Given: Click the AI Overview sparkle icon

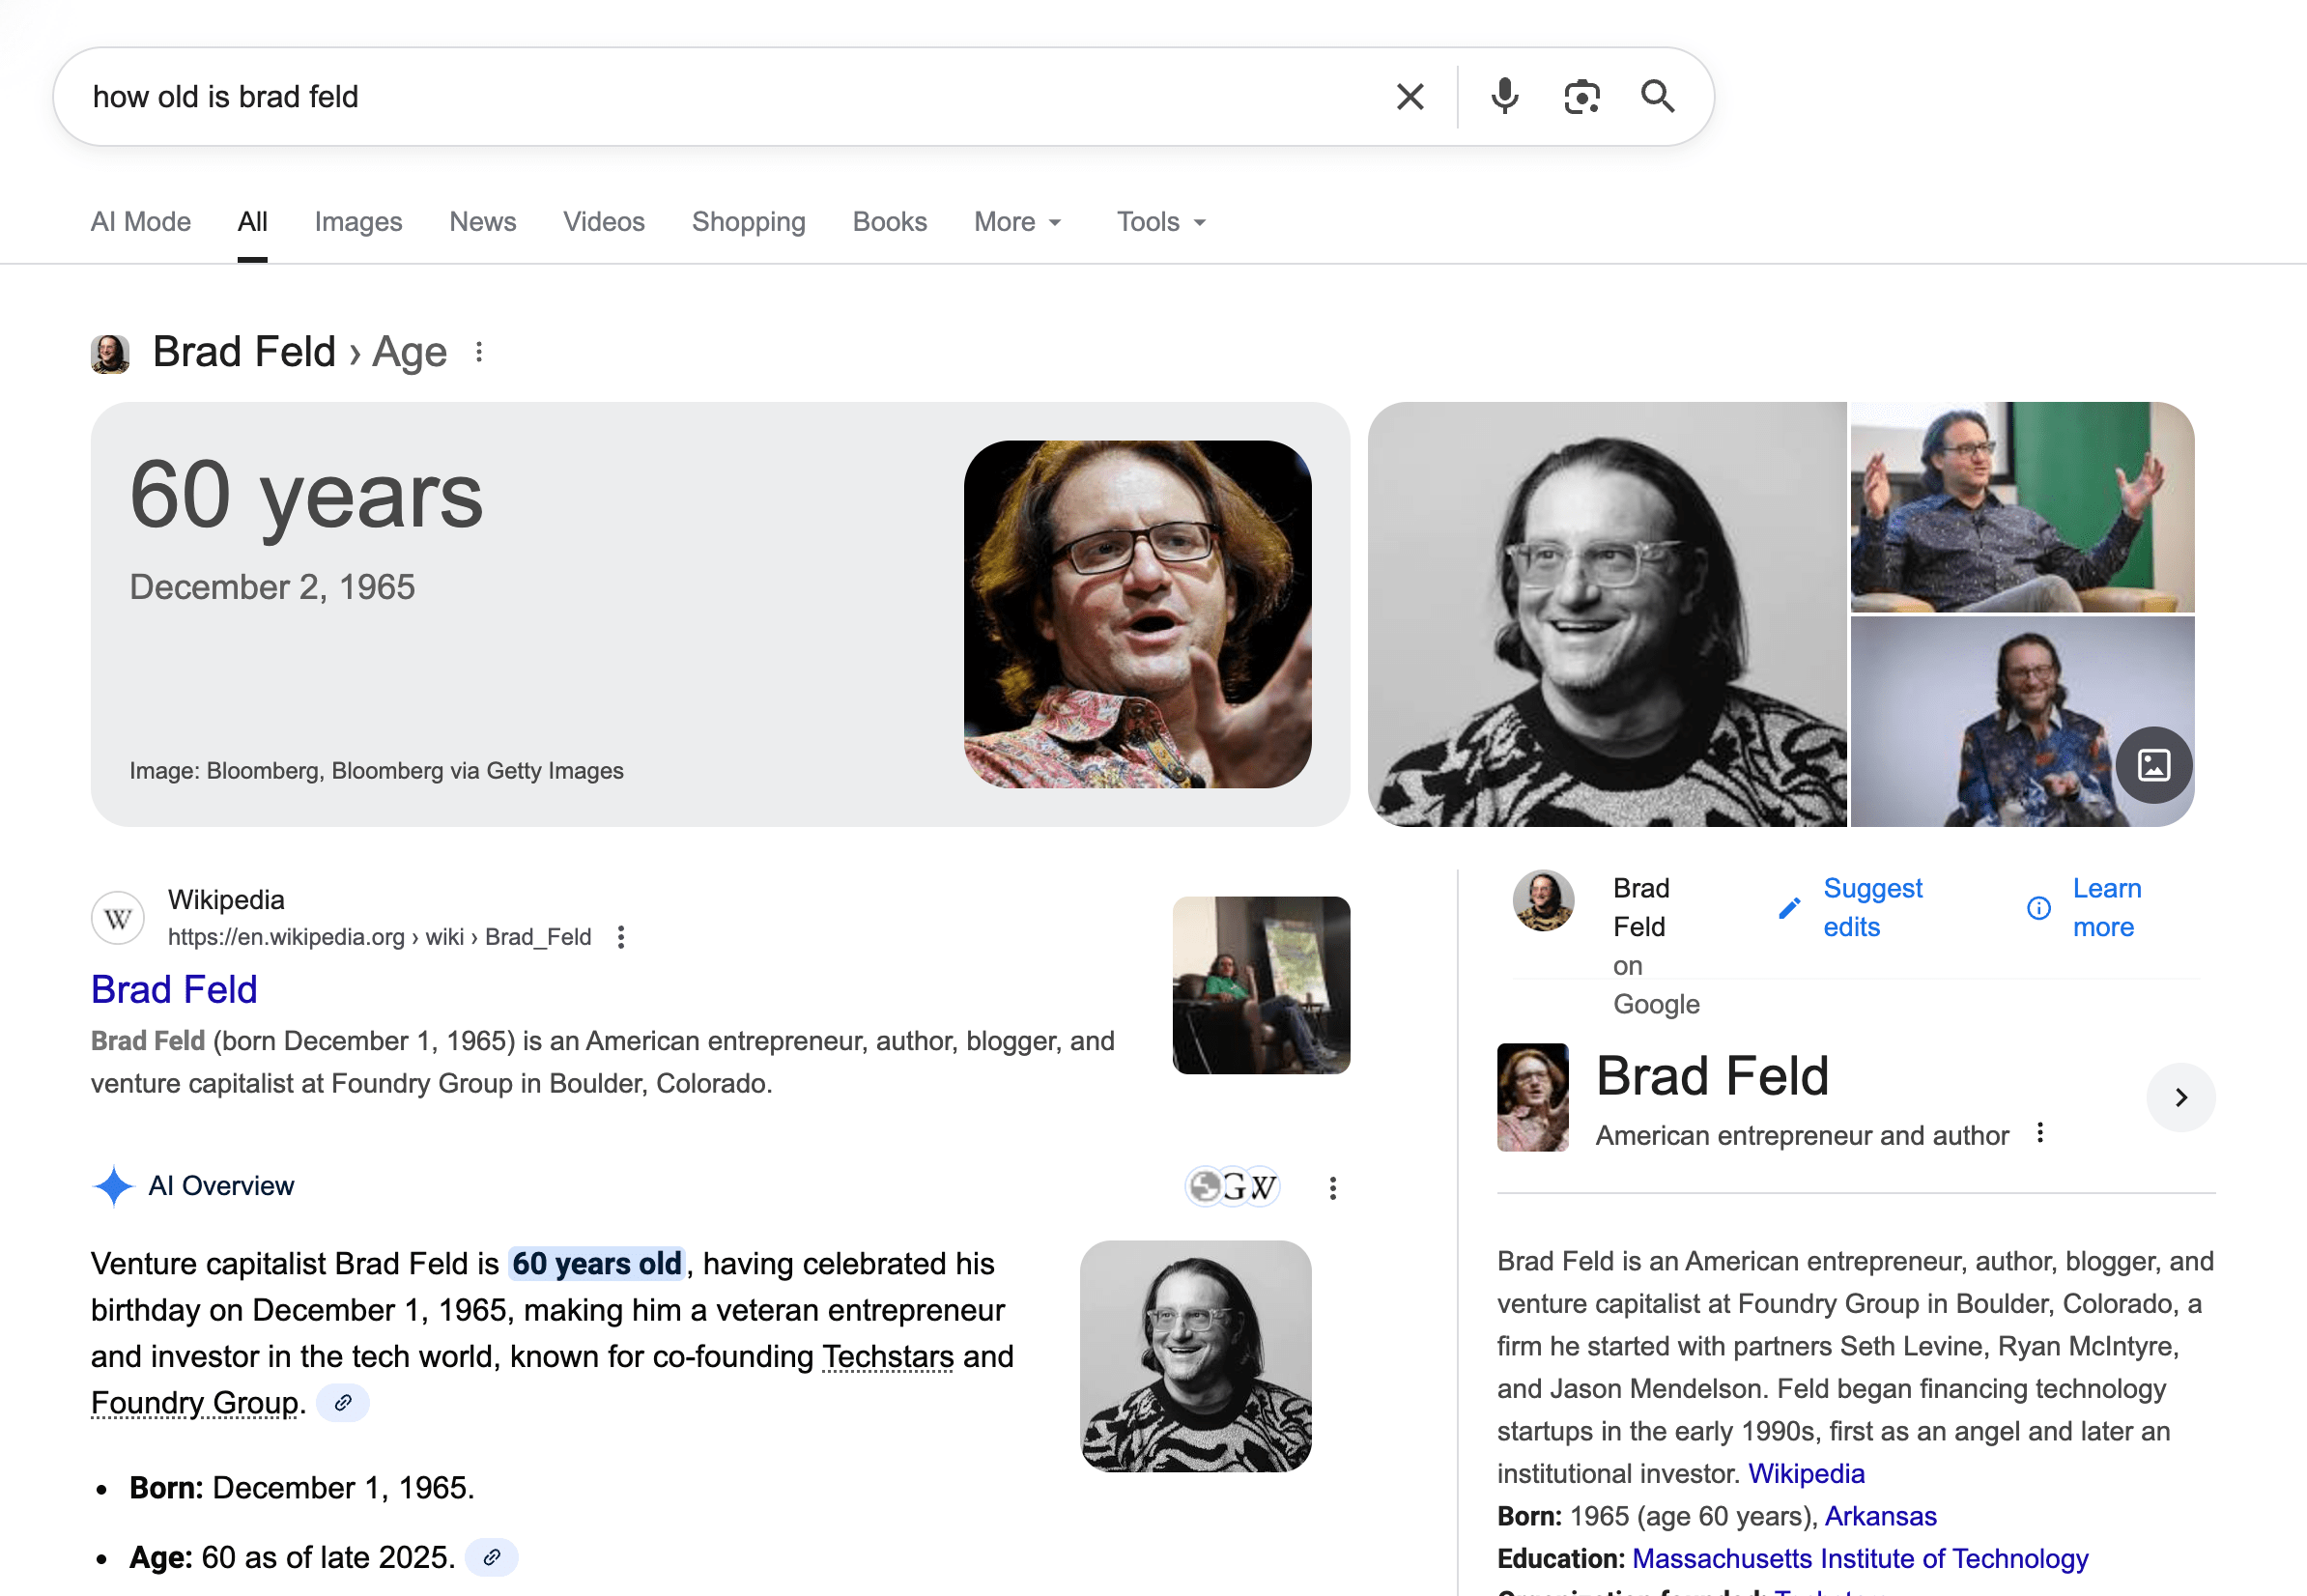Looking at the screenshot, I should 113,1186.
